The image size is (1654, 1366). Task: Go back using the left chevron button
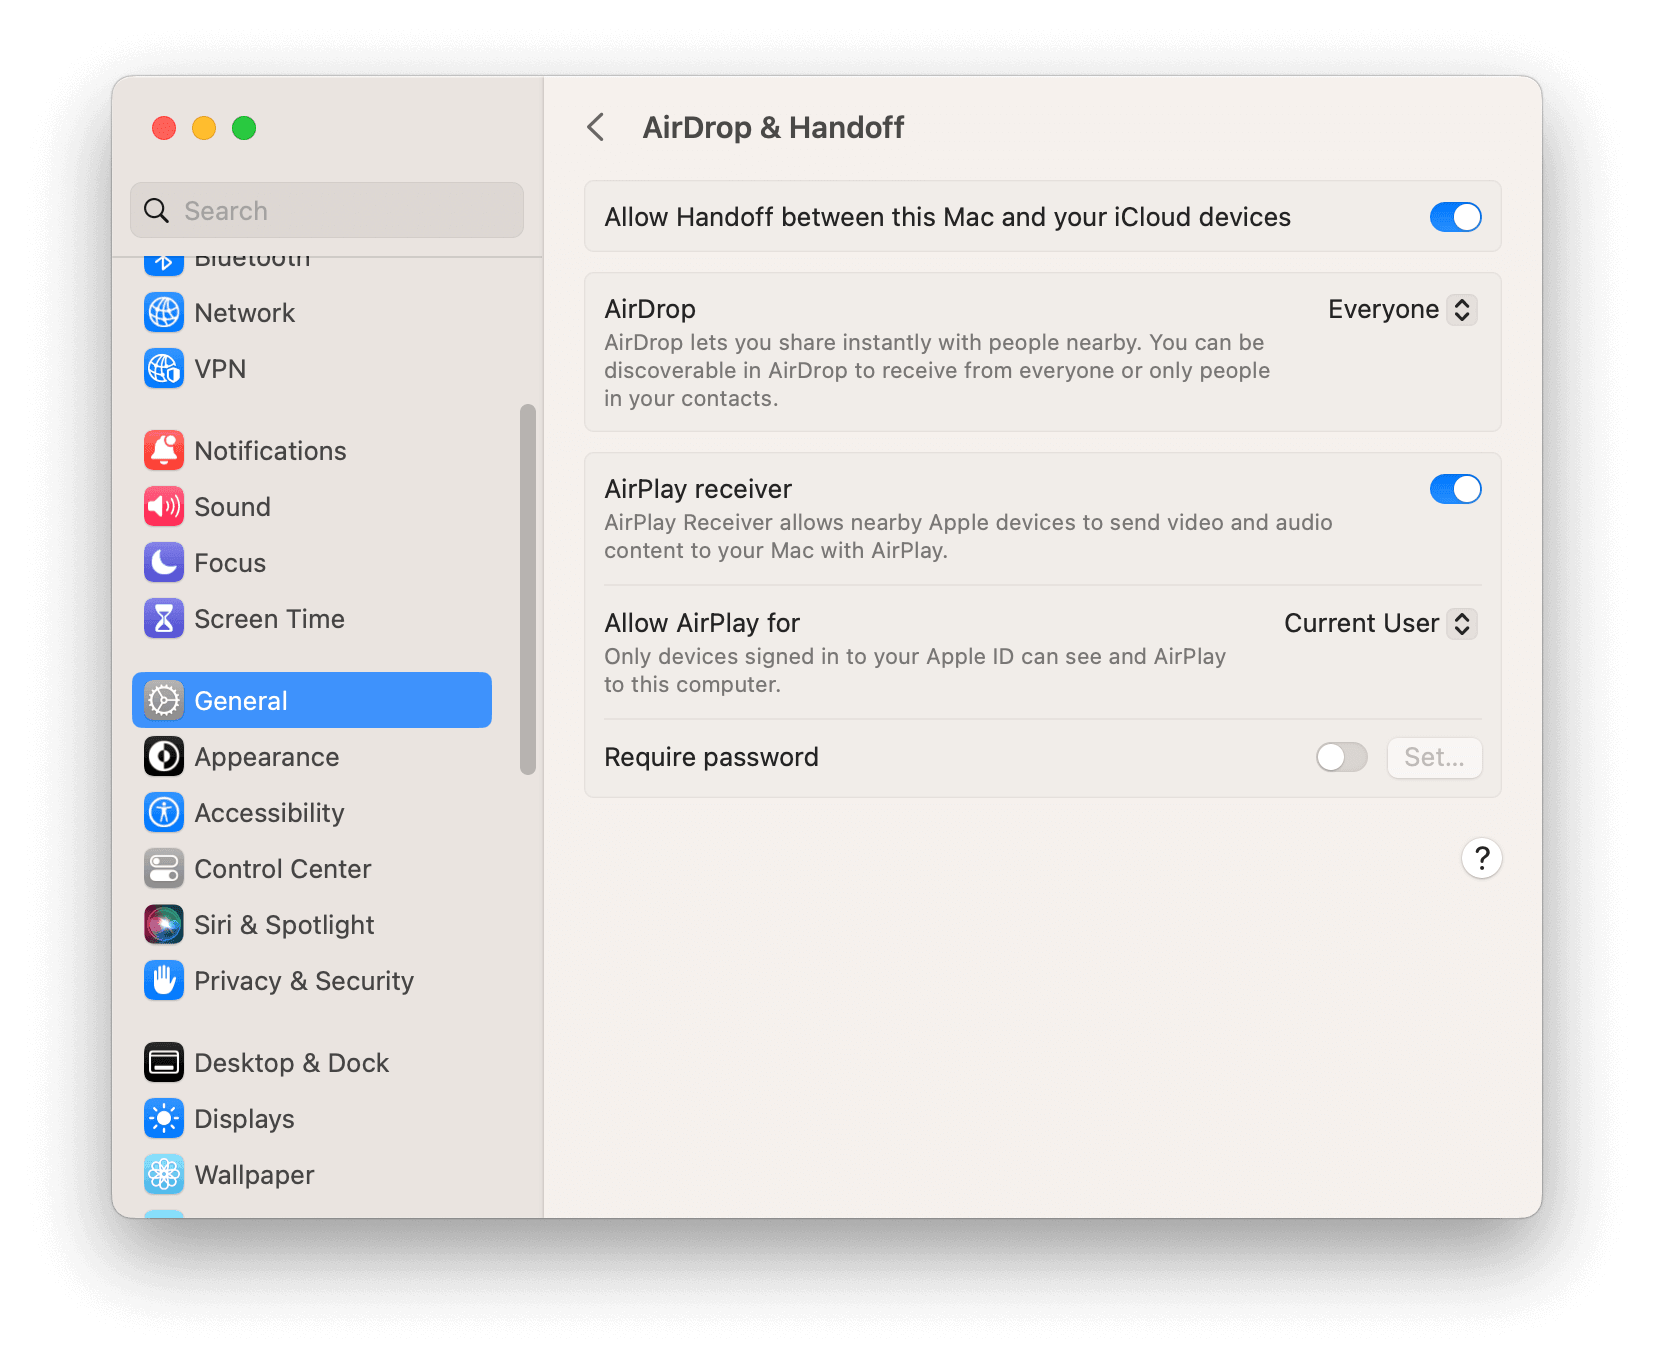(596, 128)
